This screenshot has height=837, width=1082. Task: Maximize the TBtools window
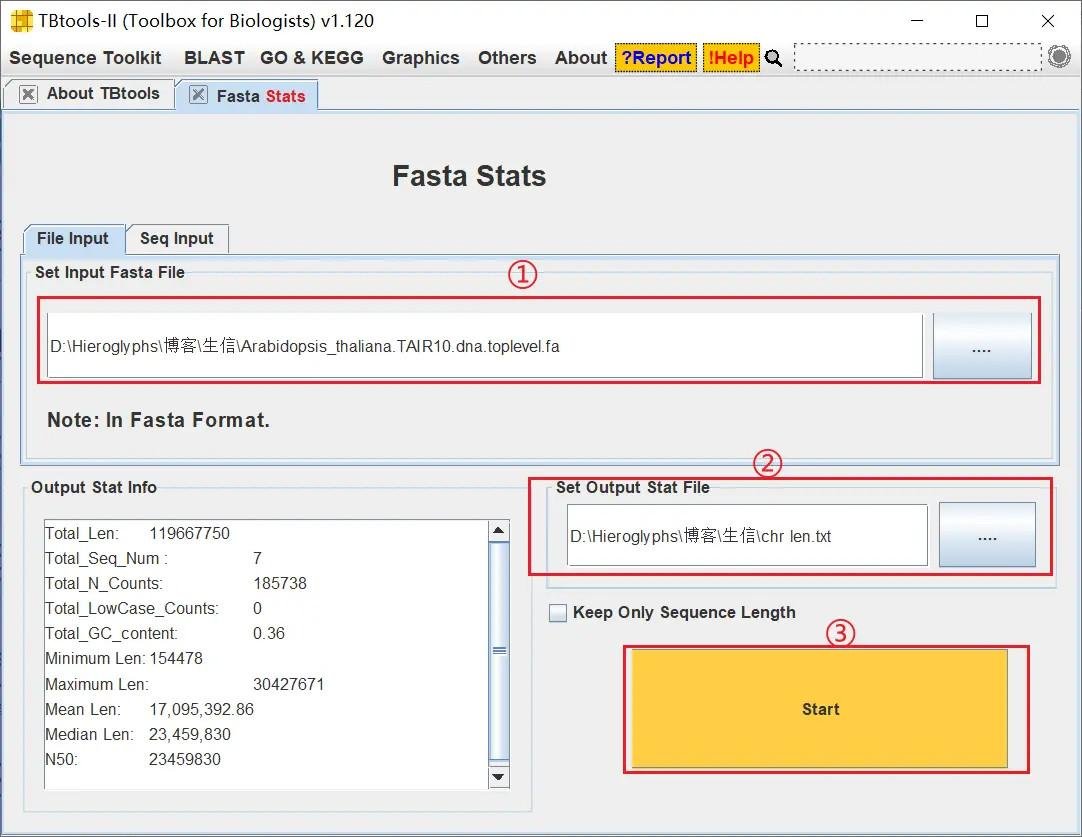tap(982, 21)
